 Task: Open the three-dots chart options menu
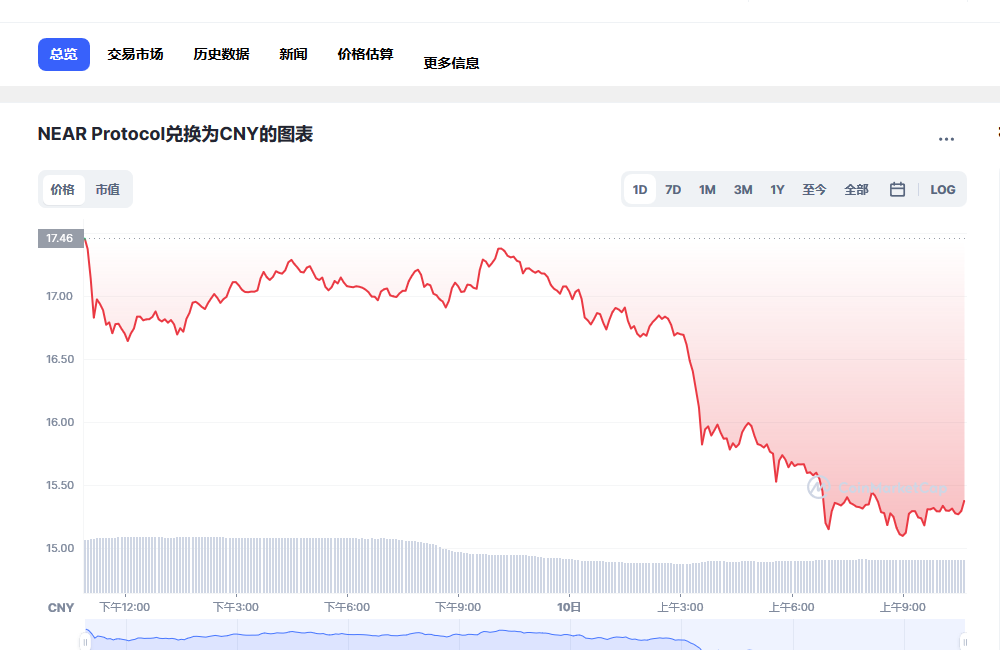pyautogui.click(x=946, y=138)
